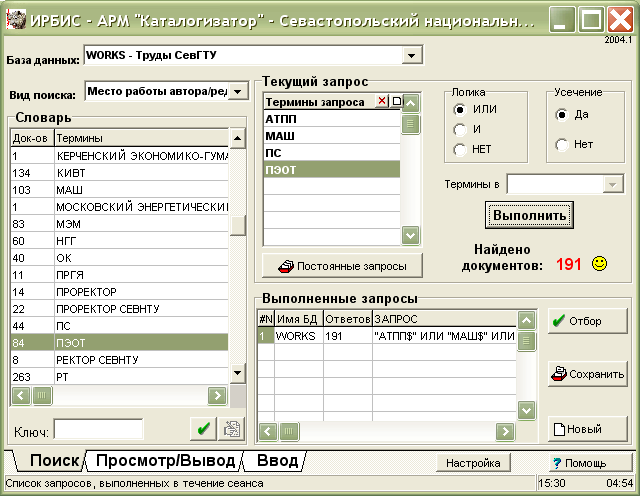Select dictionary term ПРГЯ

[120, 275]
